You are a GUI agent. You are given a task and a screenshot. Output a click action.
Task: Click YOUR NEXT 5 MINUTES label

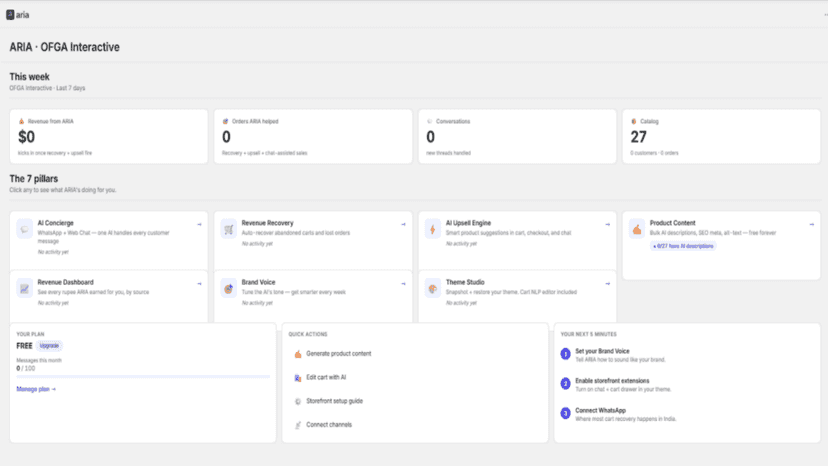[x=588, y=334]
